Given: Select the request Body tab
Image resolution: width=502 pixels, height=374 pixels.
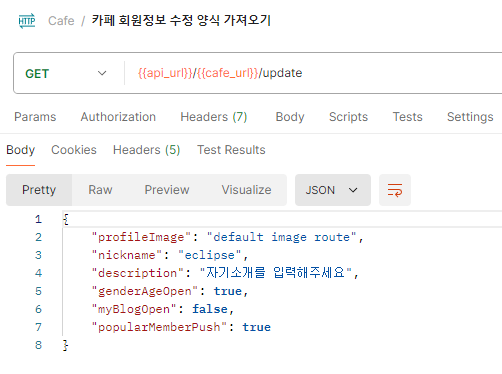Looking at the screenshot, I should coord(290,117).
